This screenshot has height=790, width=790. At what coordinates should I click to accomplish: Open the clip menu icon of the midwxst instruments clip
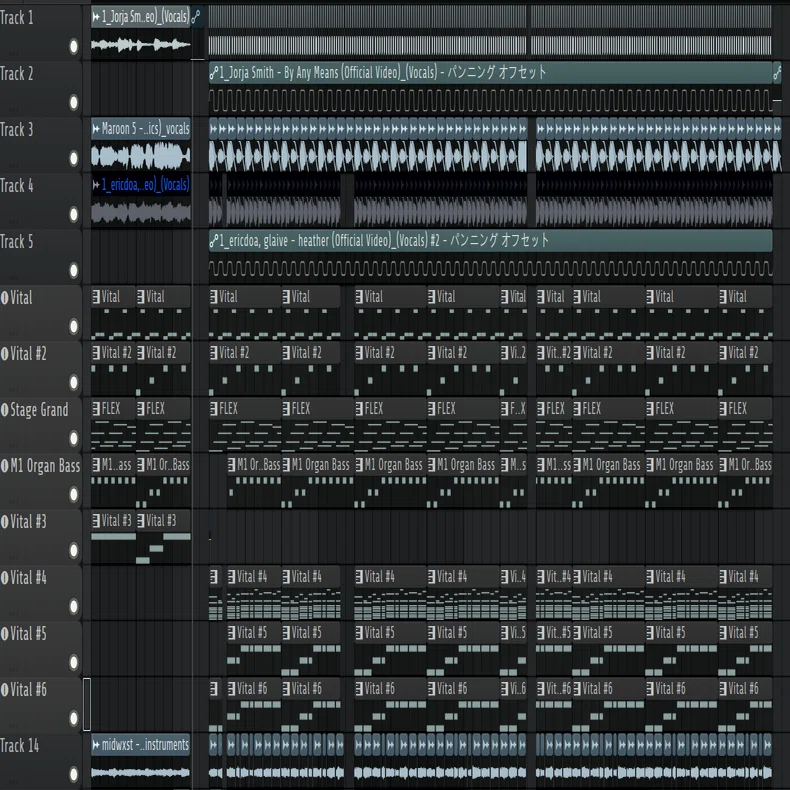tap(96, 745)
